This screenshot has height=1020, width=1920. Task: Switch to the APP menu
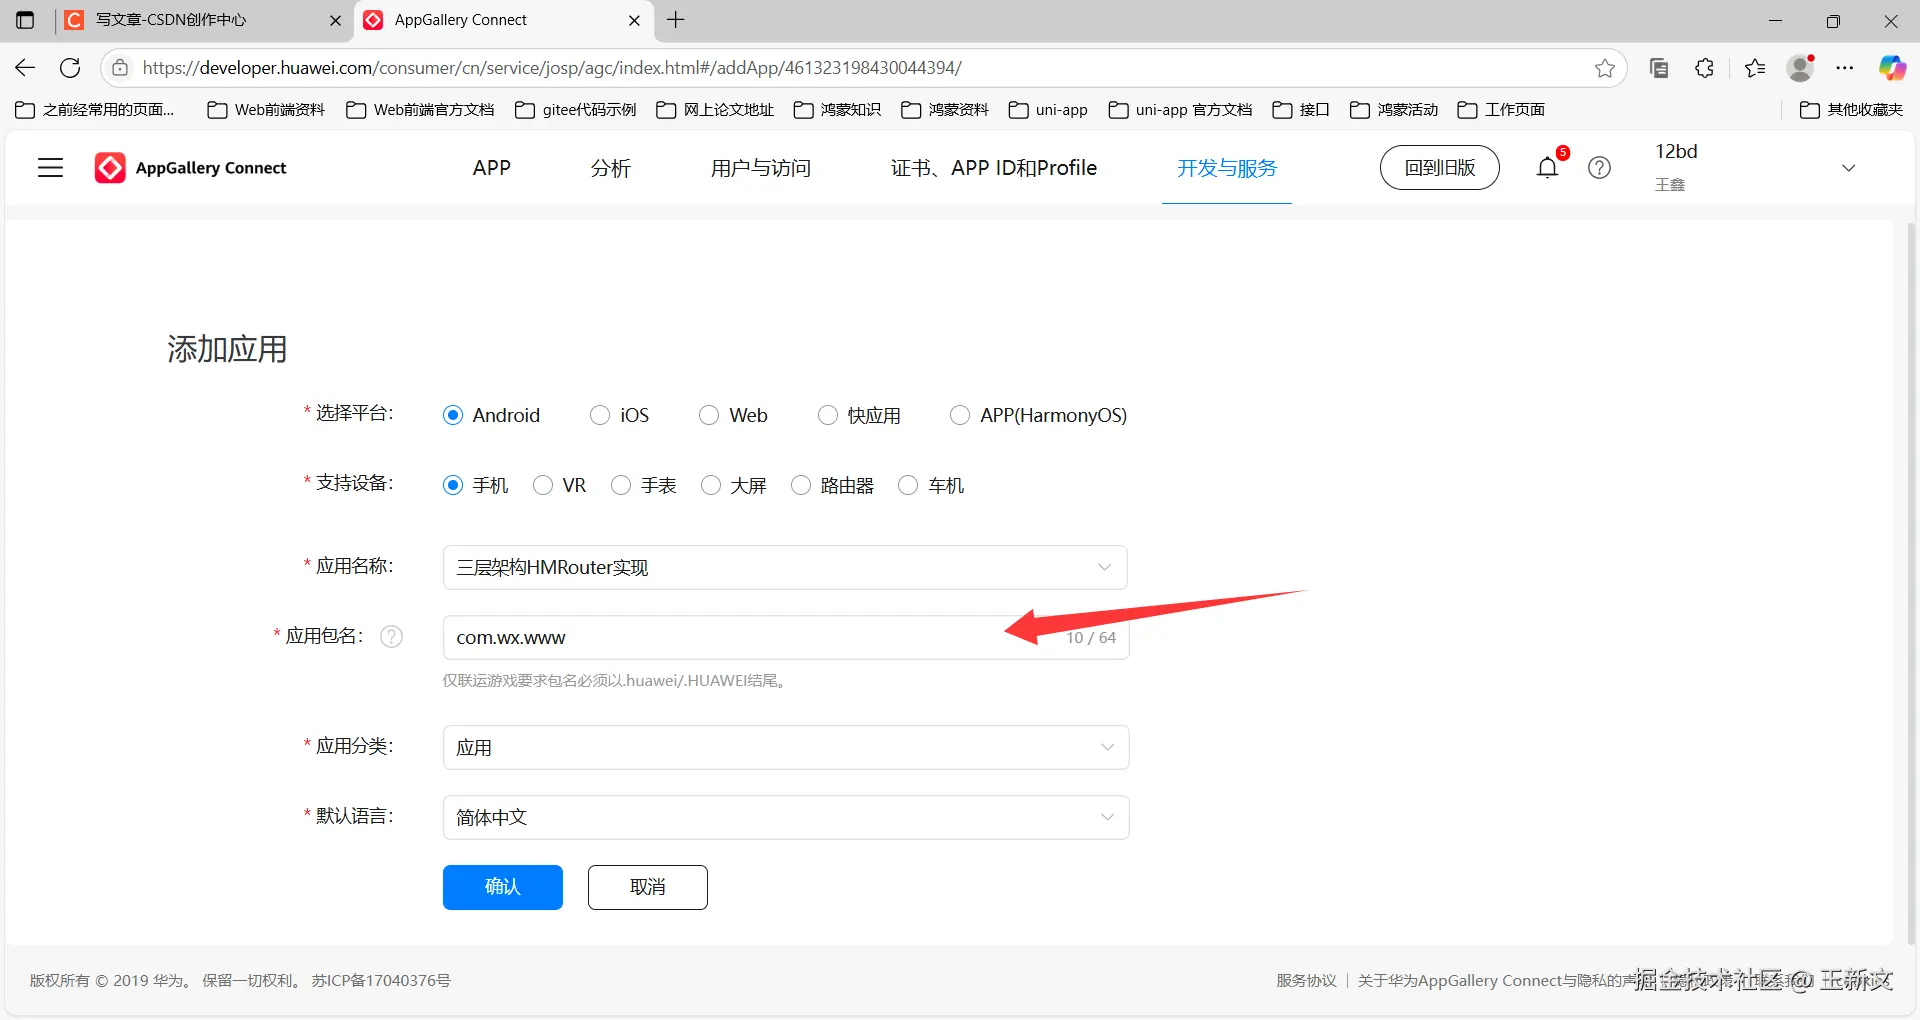492,168
